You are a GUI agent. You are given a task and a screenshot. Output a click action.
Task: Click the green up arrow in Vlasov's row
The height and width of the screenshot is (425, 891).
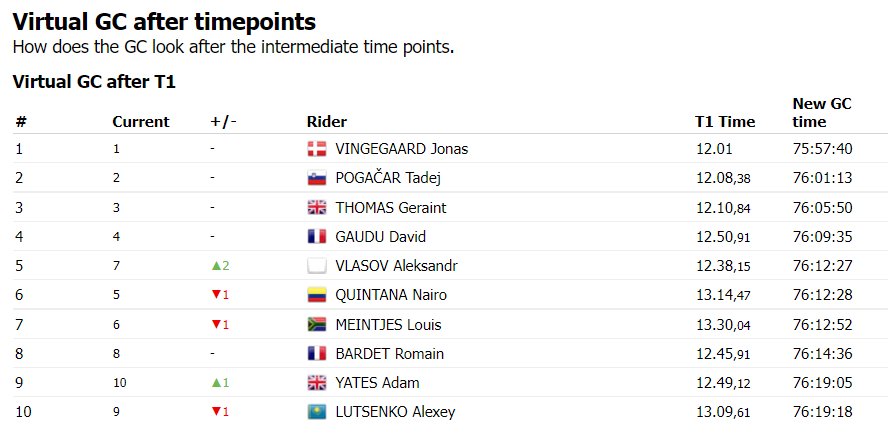click(x=215, y=266)
